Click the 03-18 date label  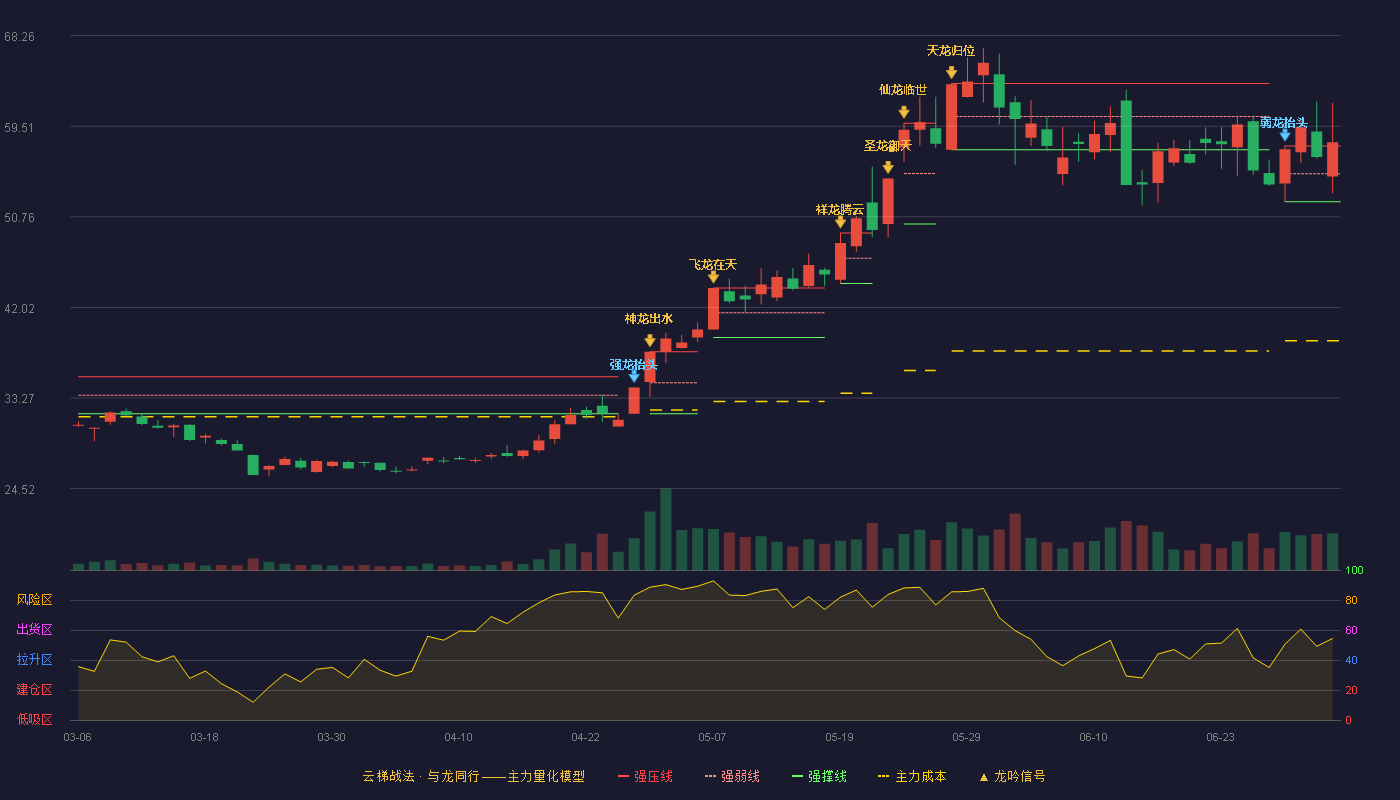[204, 737]
